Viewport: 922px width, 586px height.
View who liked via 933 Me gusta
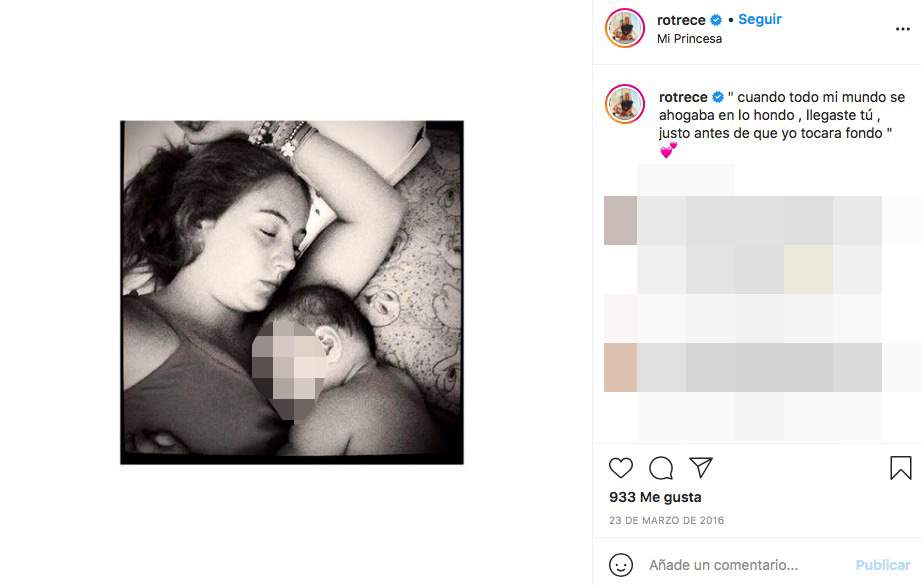tap(655, 497)
